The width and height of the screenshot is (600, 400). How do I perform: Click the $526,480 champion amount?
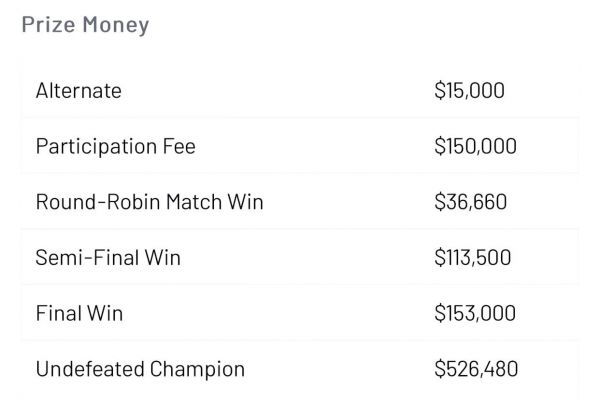[x=476, y=369]
